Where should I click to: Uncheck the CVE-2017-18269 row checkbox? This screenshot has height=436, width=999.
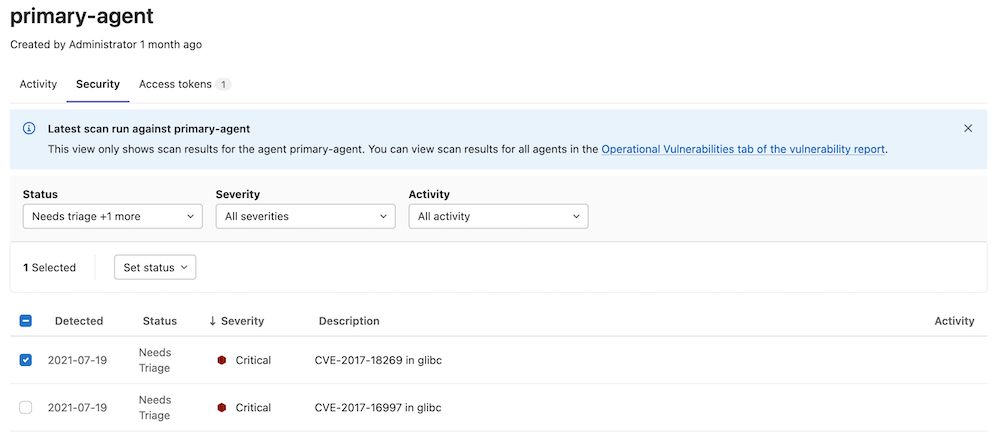26,360
